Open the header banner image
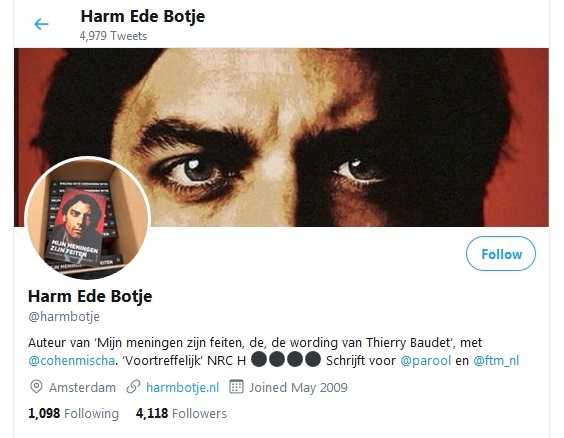This screenshot has height=438, width=564. pos(281,137)
